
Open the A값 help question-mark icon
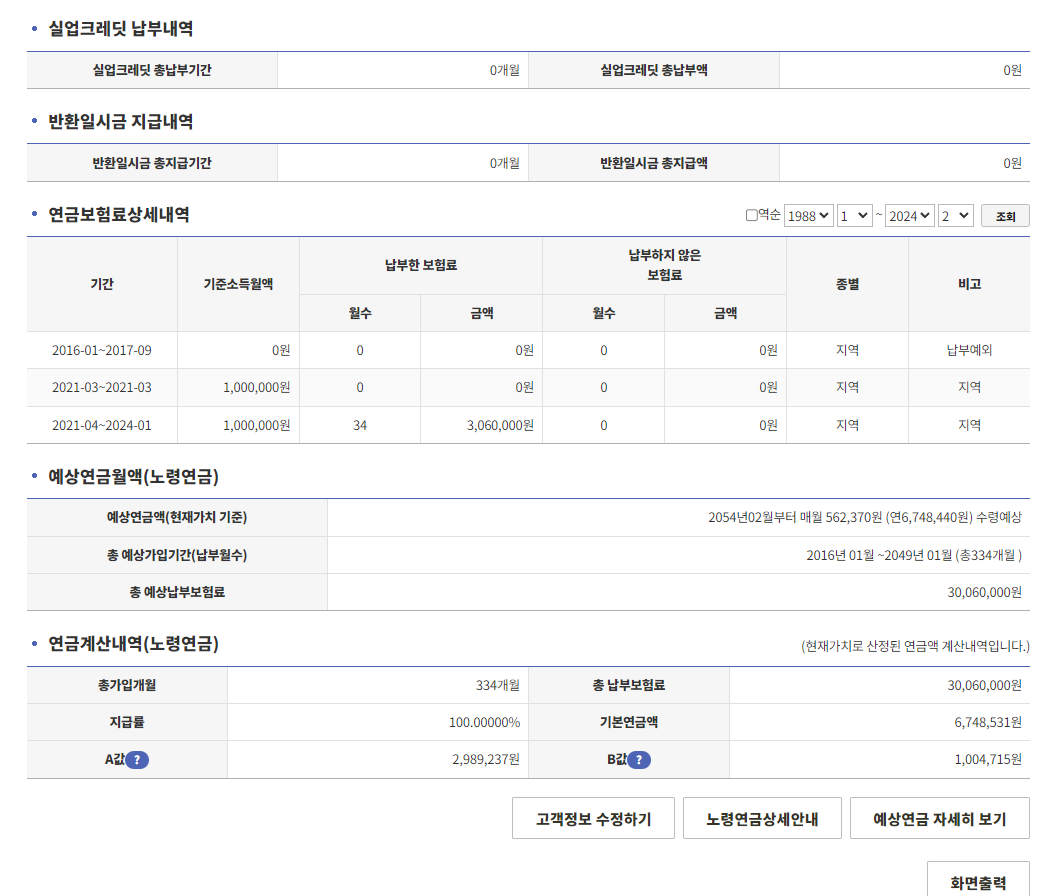tap(137, 760)
